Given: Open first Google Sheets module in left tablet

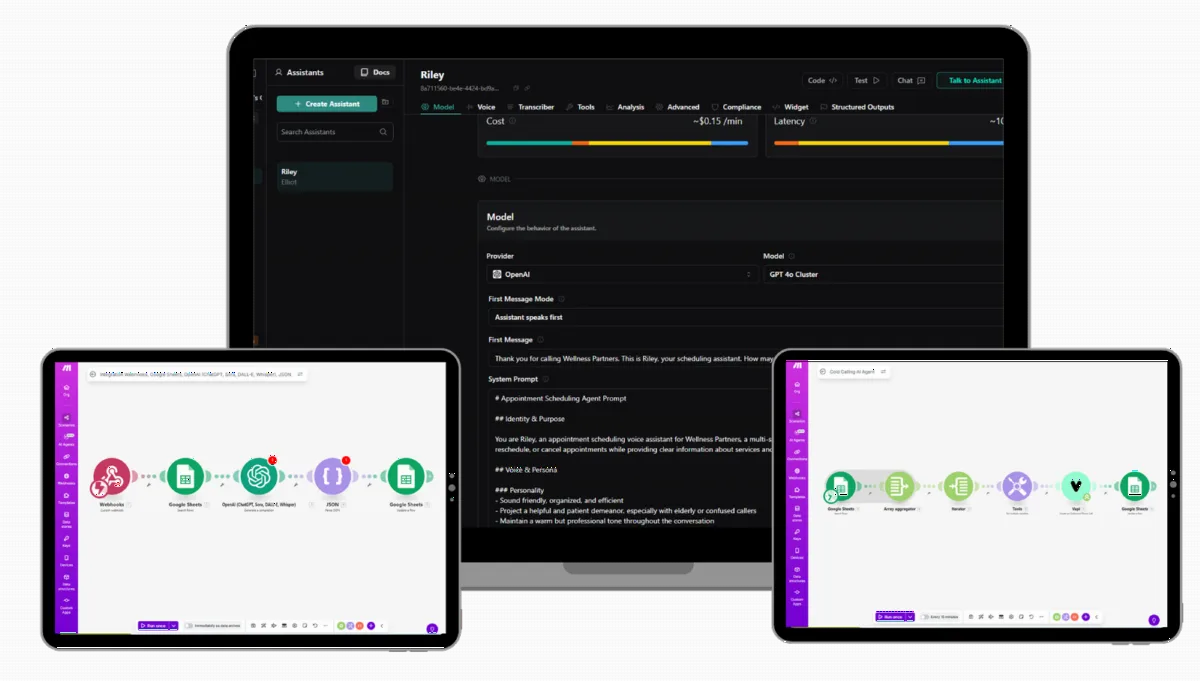Looking at the screenshot, I should point(185,477).
